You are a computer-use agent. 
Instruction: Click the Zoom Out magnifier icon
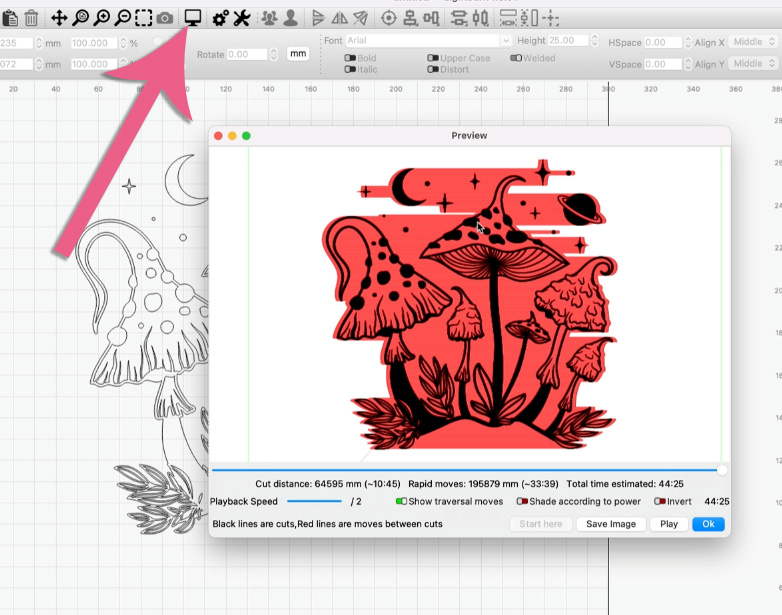(x=122, y=18)
